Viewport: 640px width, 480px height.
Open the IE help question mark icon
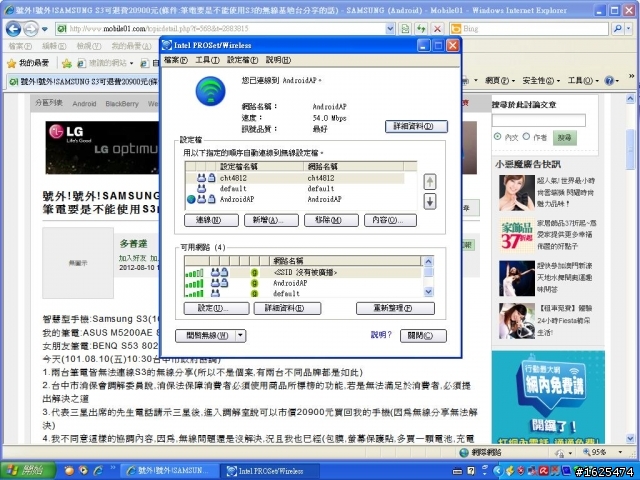tap(609, 81)
